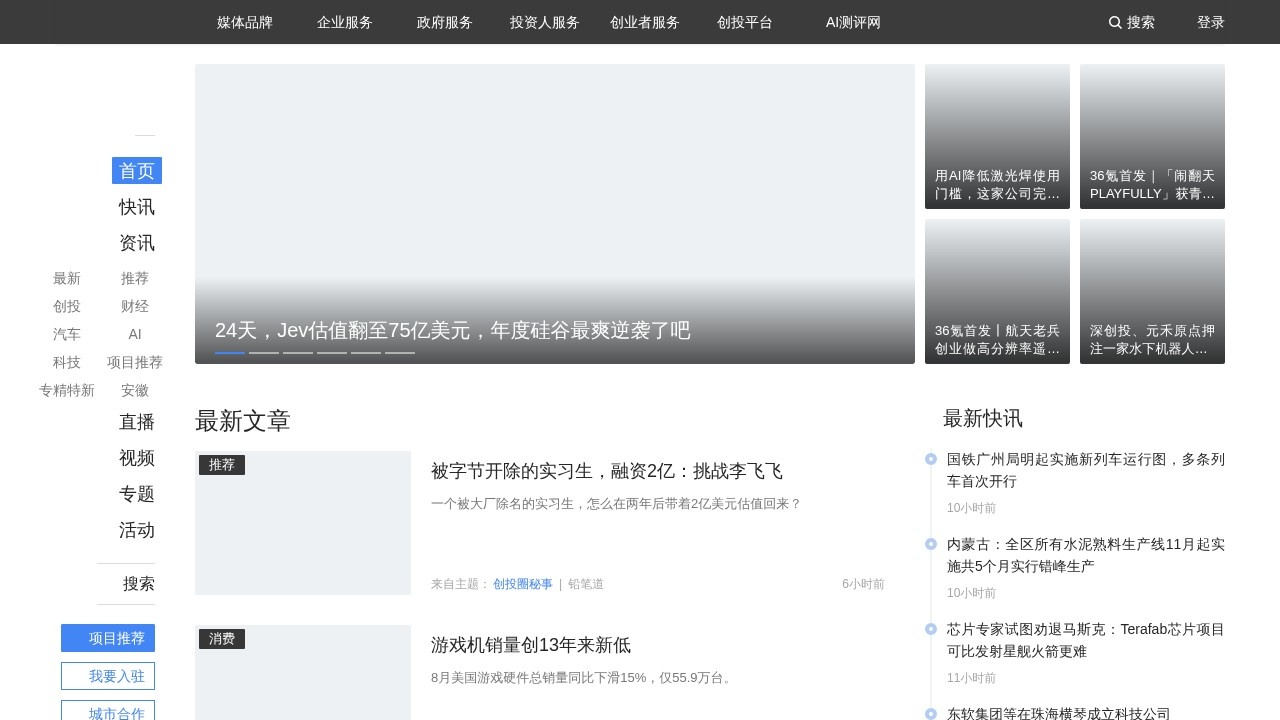
Task: Select 视频 in the left sidebar
Action: pos(137,458)
